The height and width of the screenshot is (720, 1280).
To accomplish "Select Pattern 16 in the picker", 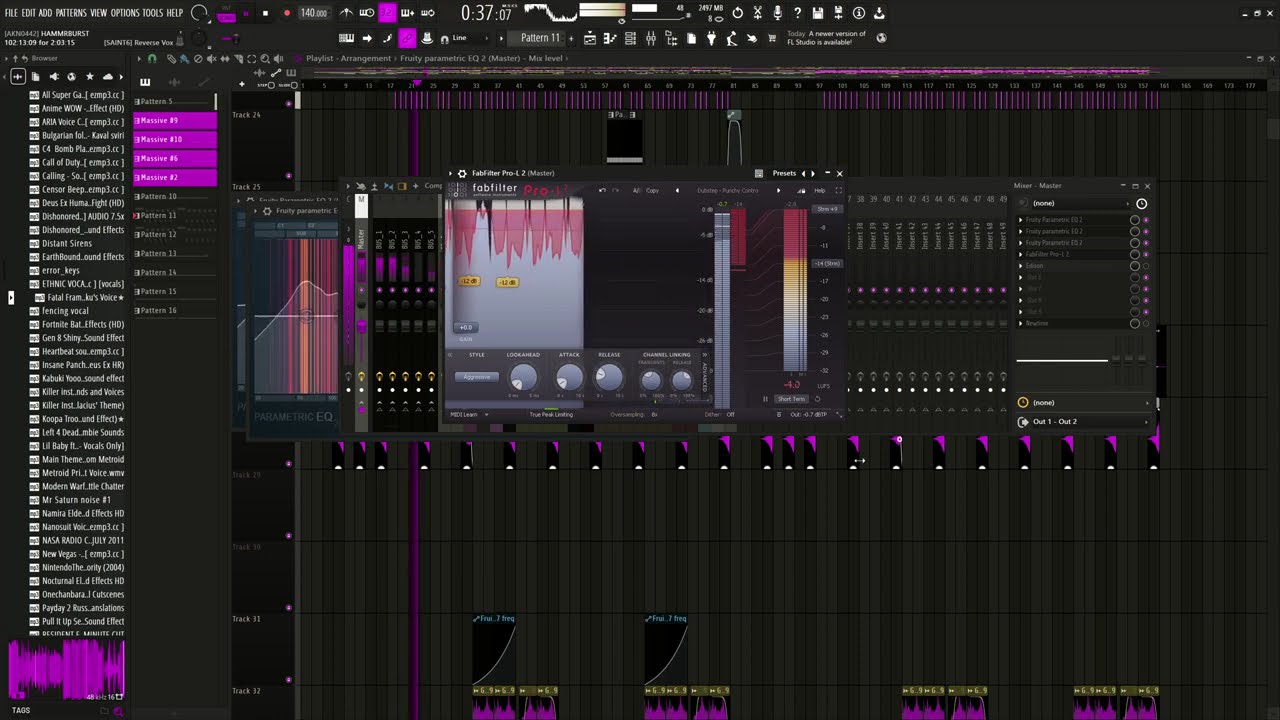I will coord(175,310).
